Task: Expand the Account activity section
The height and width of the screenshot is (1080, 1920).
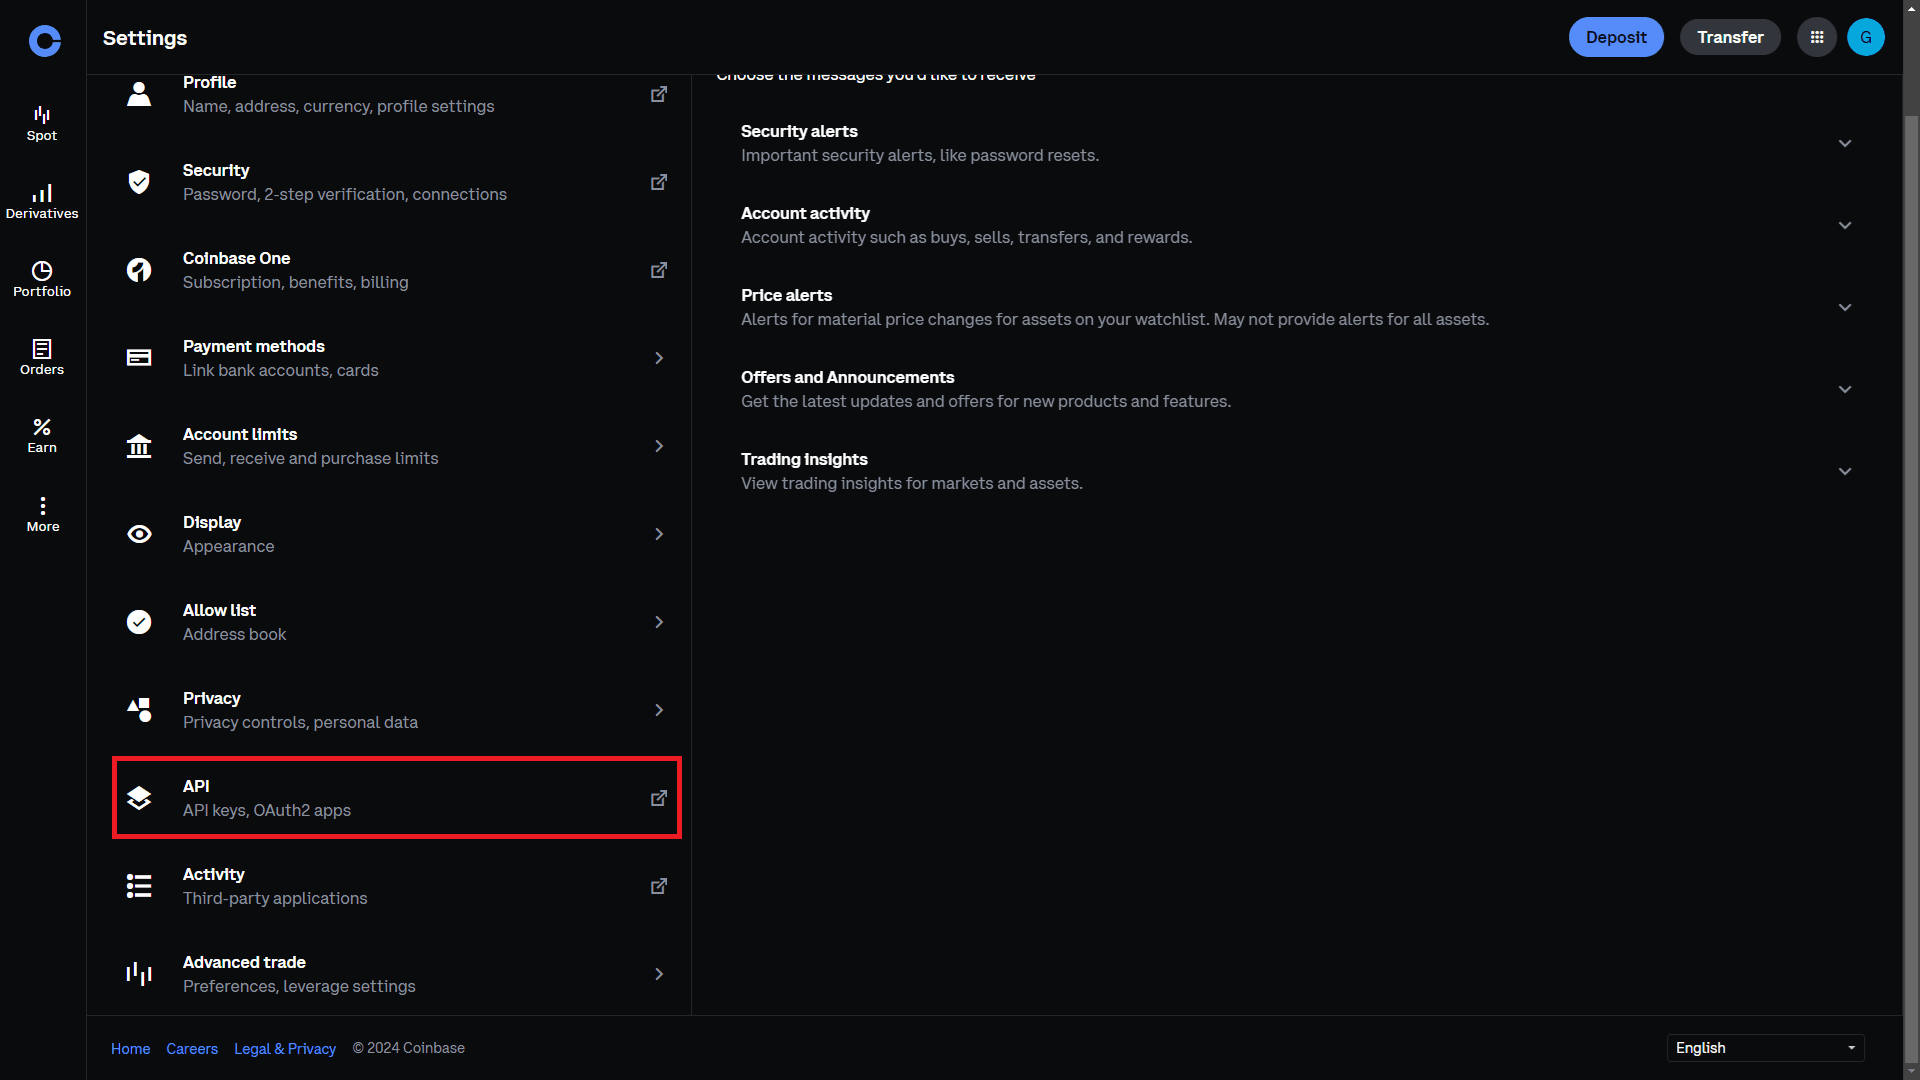Action: 1845,225
